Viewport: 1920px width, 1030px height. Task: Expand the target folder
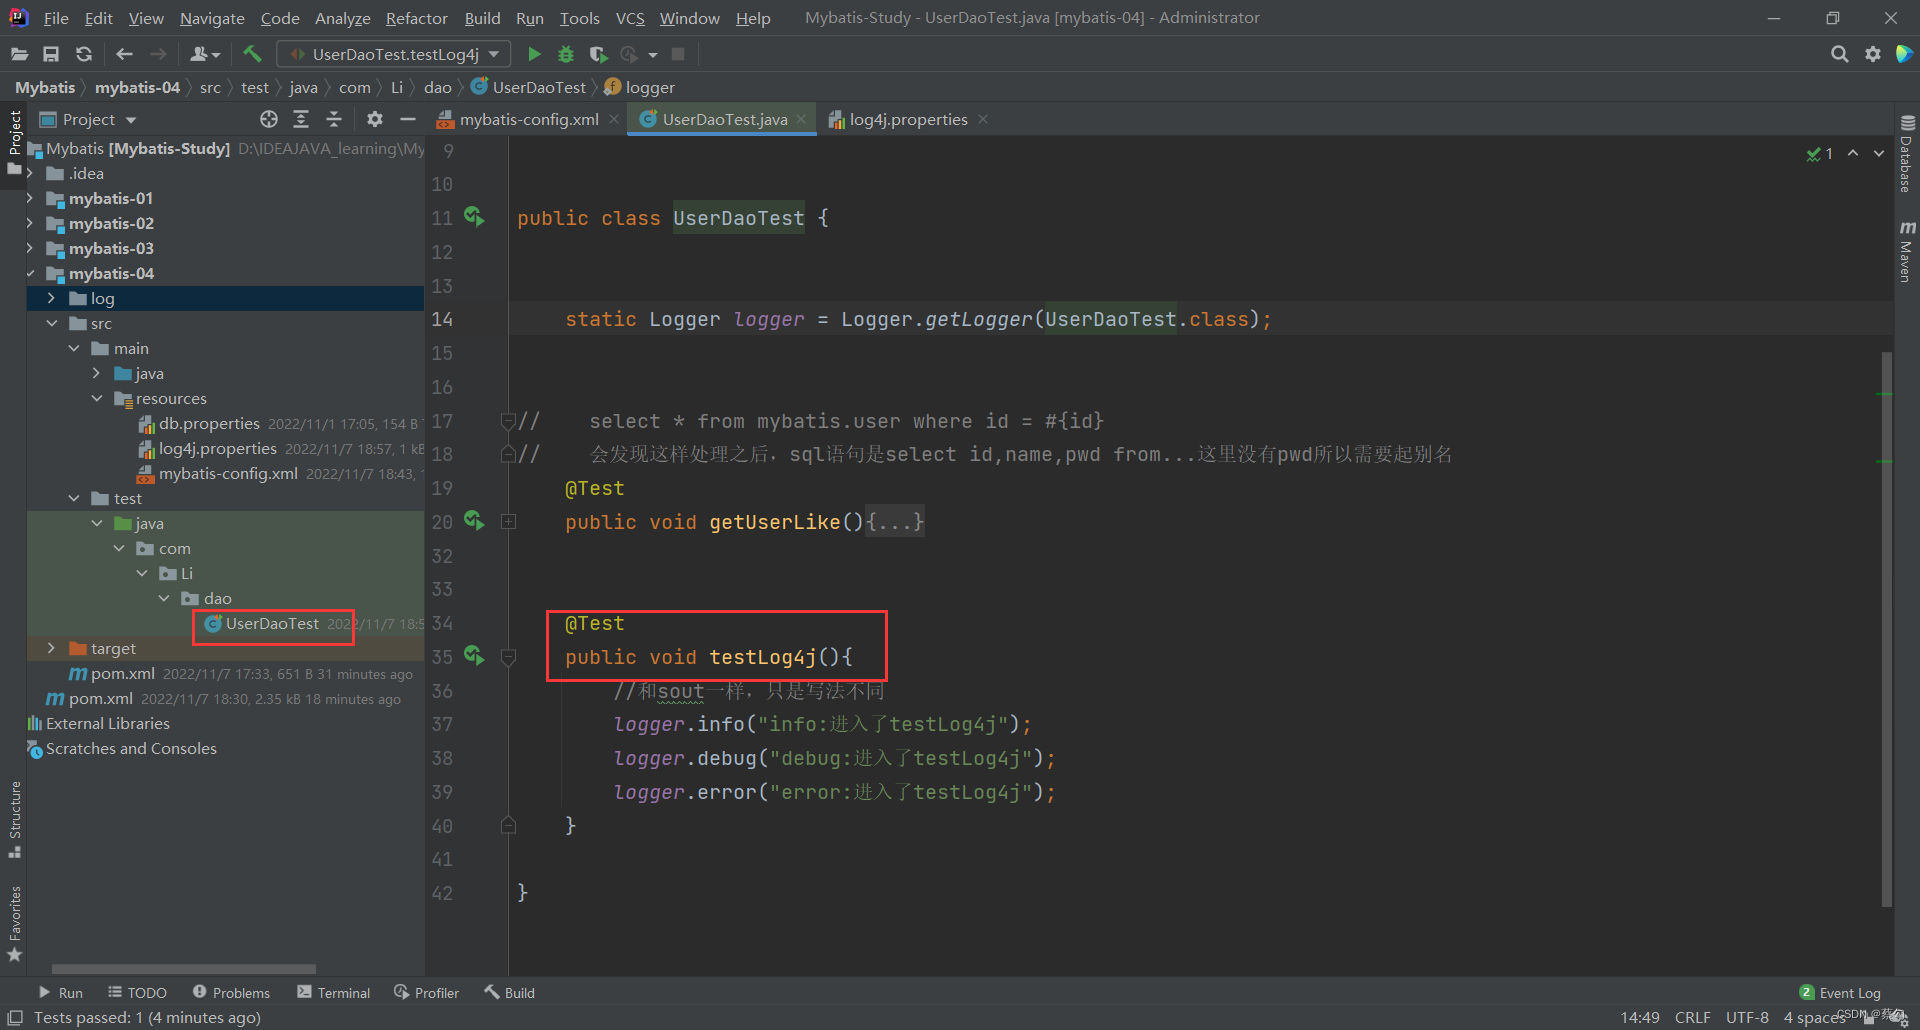(x=52, y=648)
